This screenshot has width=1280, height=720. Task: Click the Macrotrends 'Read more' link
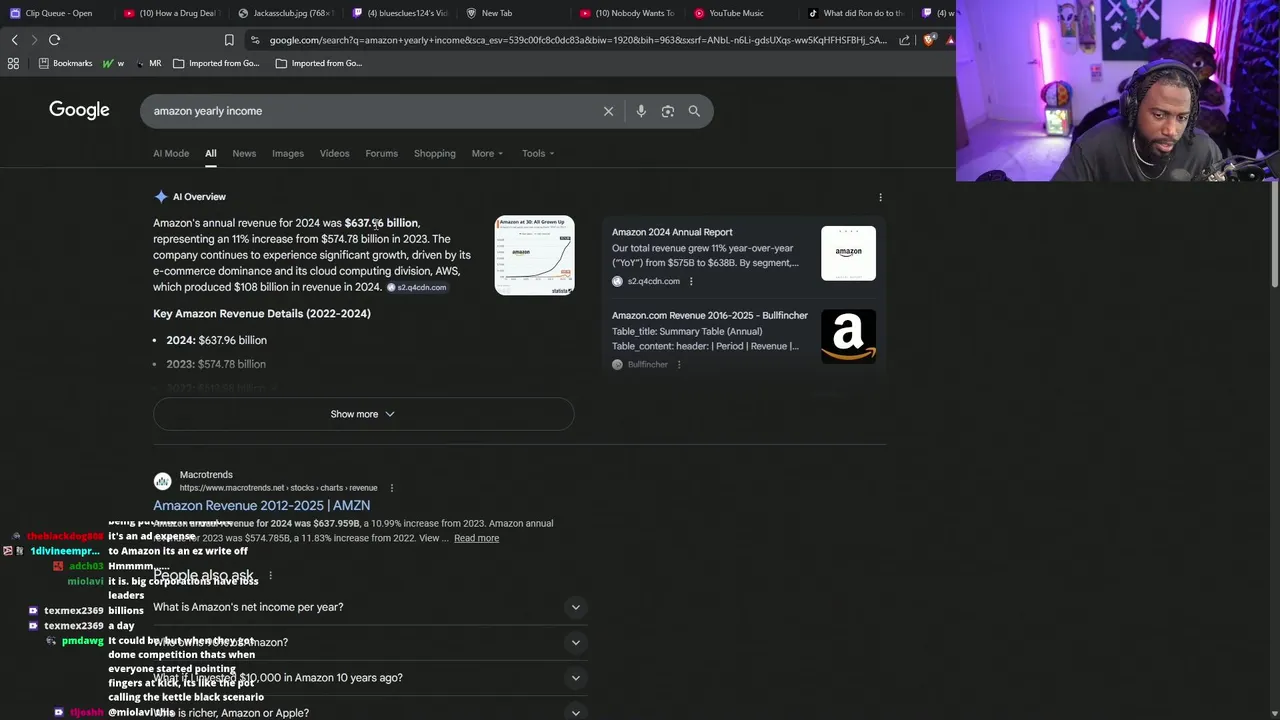pos(476,538)
